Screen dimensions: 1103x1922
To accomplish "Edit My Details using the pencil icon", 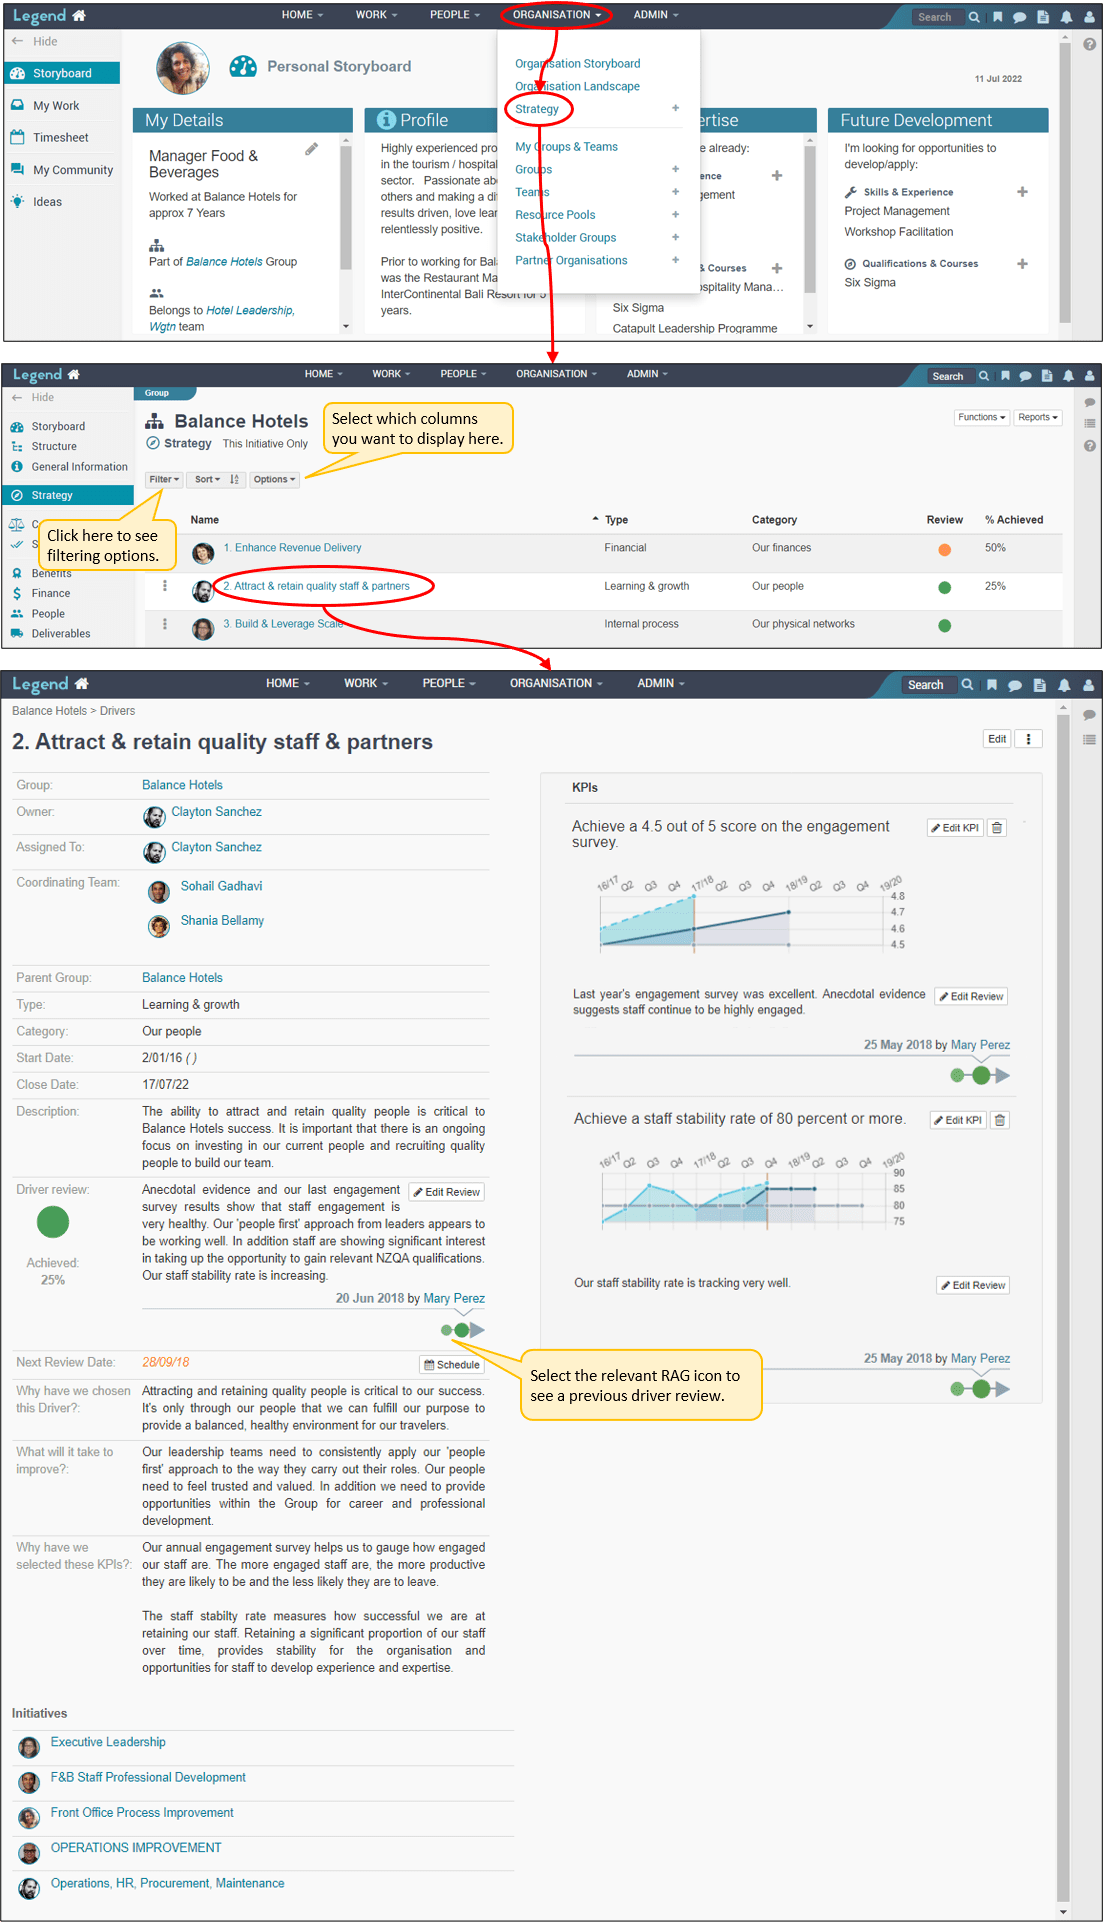I will coord(312,149).
